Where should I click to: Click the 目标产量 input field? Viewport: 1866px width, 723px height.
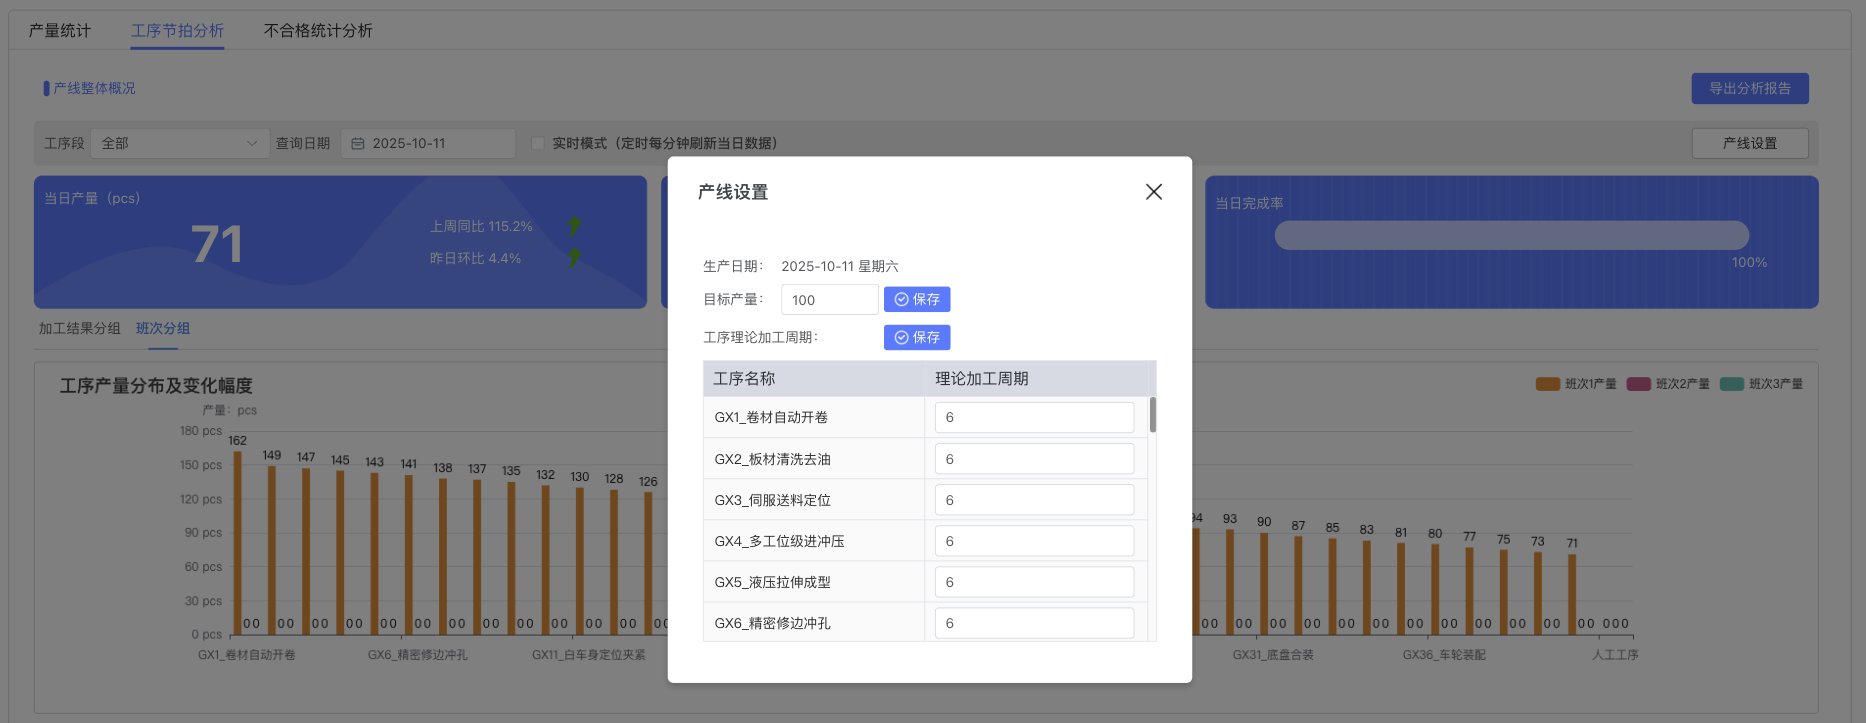pos(828,300)
